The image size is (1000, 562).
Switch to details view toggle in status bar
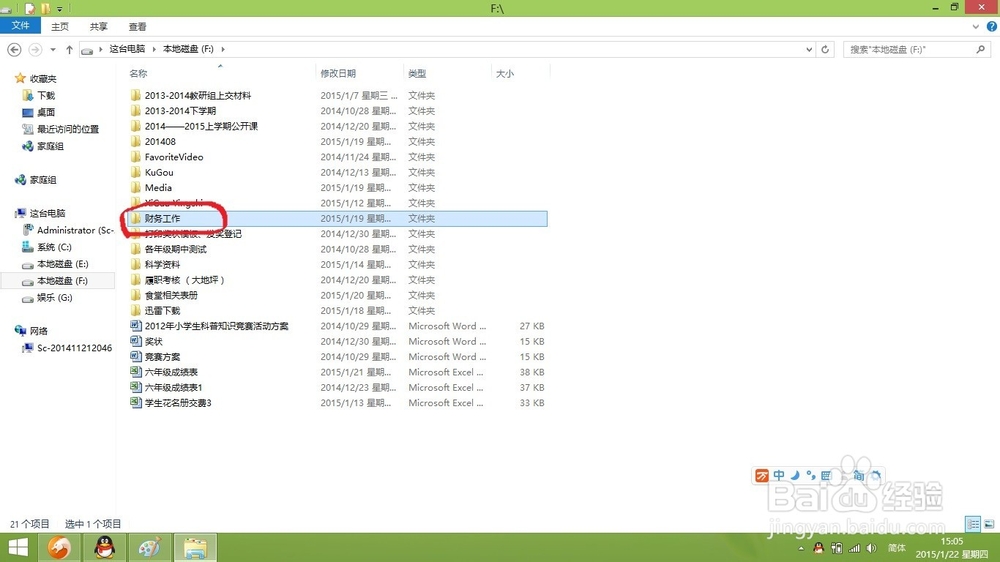click(x=973, y=524)
